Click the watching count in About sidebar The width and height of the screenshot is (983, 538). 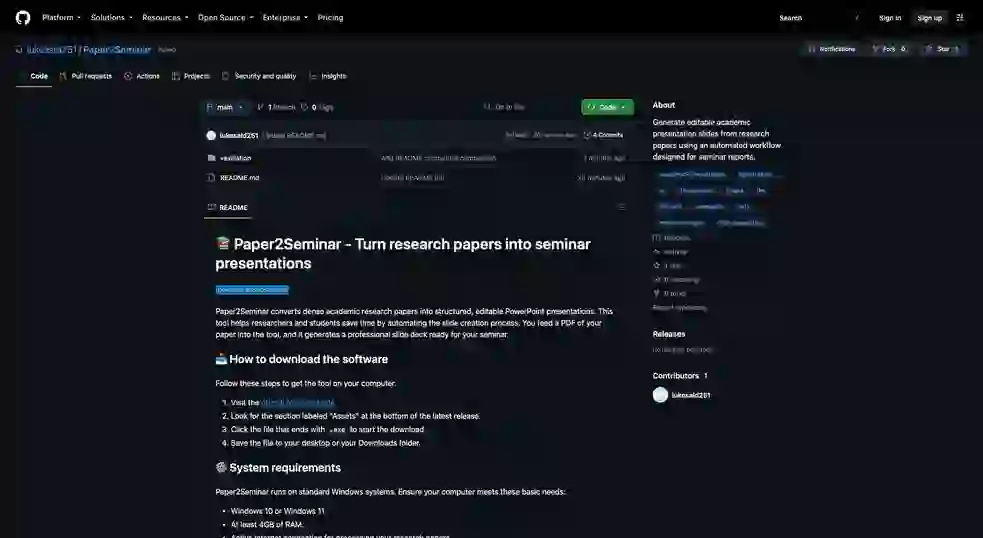coord(676,280)
